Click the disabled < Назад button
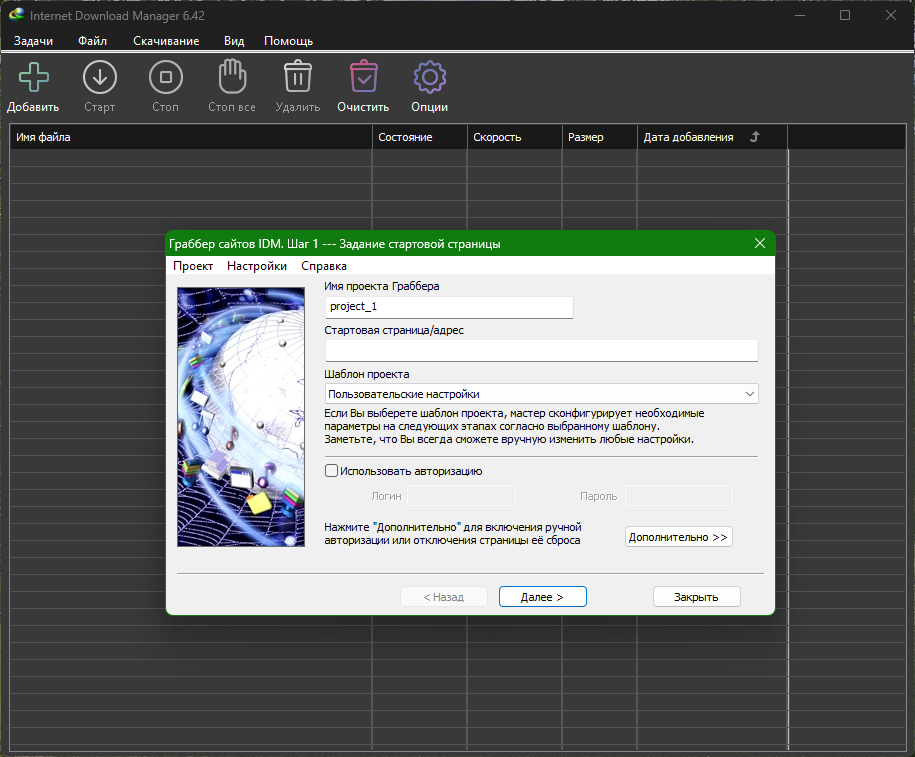This screenshot has height=757, width=915. pos(443,596)
